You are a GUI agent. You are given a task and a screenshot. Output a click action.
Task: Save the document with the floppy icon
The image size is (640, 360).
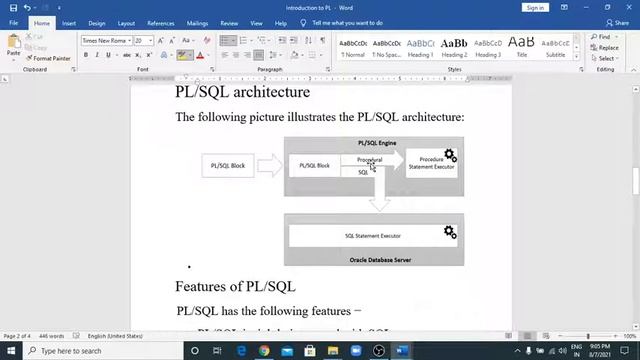click(x=13, y=8)
